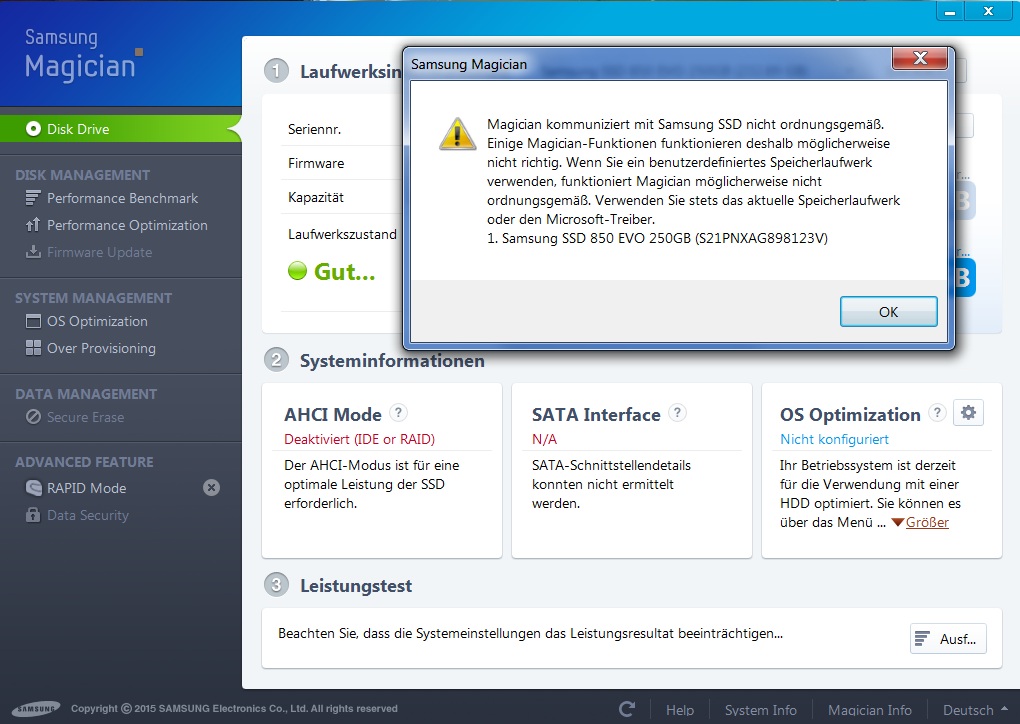Click the 'Seriennr.' label

tap(314, 129)
